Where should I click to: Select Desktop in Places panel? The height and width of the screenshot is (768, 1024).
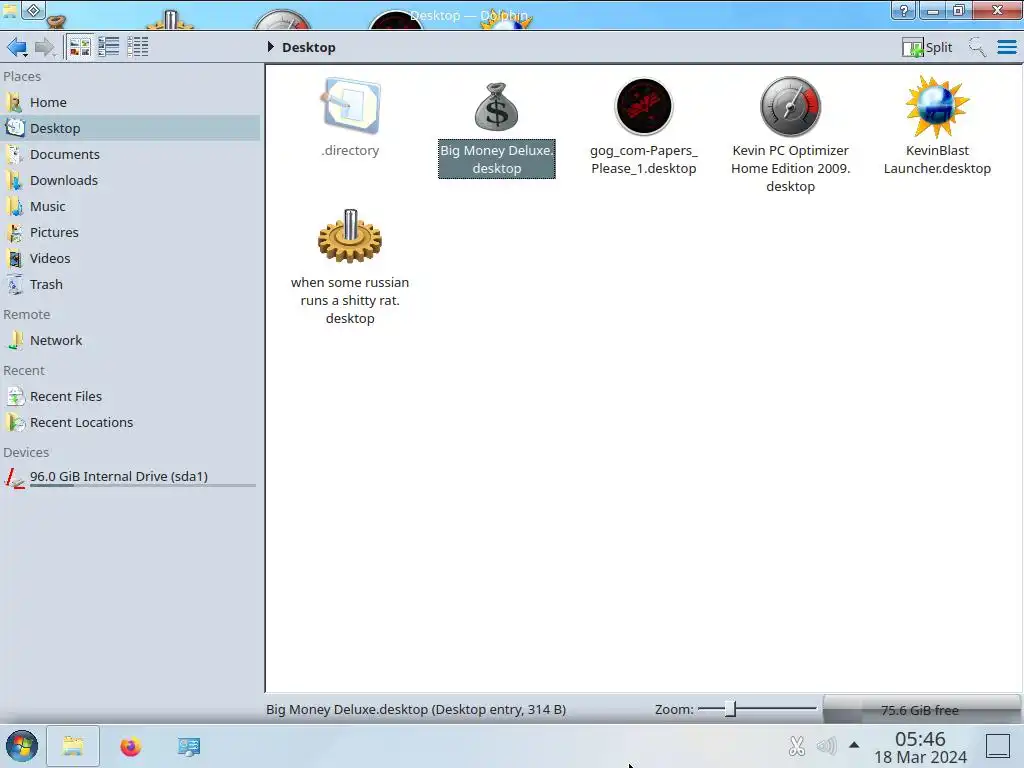point(131,129)
